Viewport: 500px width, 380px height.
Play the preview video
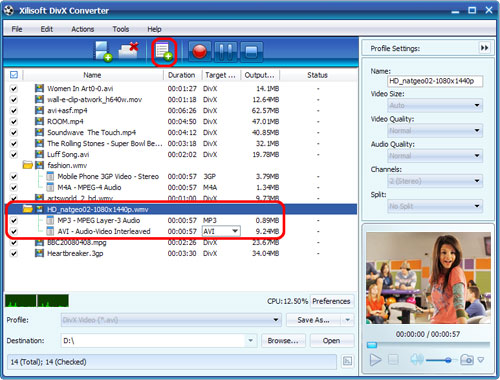point(375,360)
